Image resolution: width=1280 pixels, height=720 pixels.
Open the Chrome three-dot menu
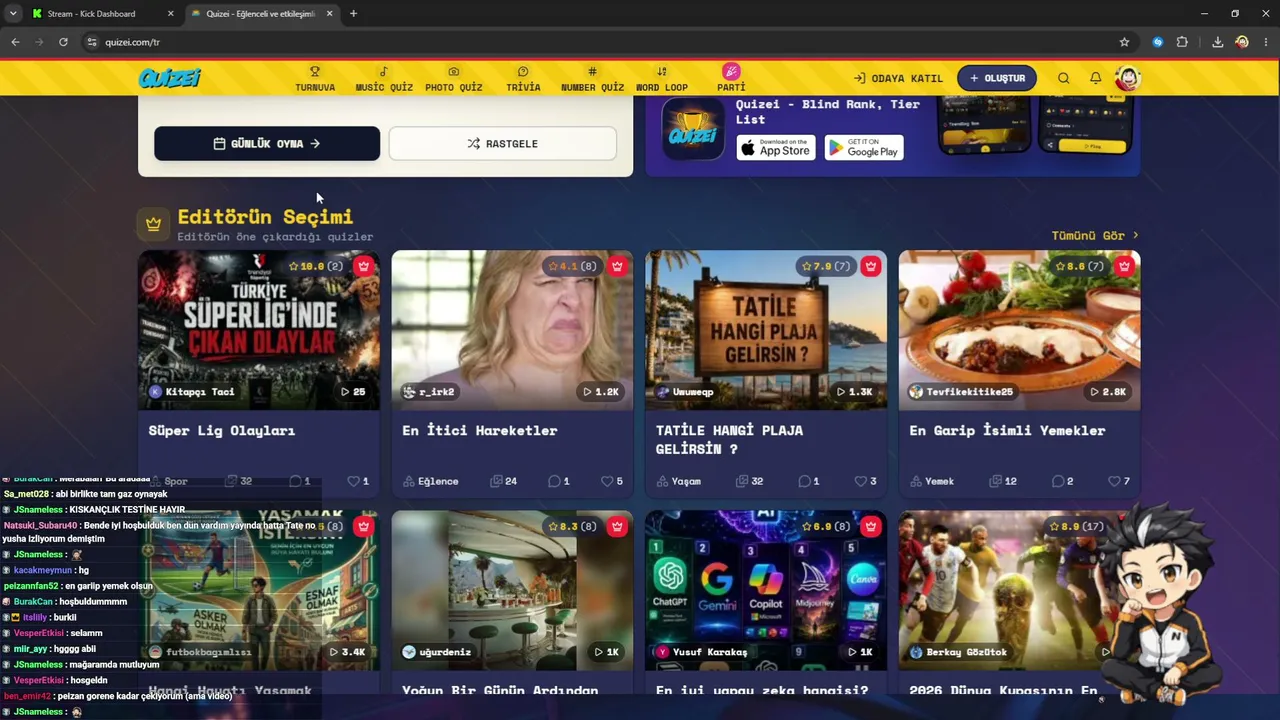tap(1266, 42)
